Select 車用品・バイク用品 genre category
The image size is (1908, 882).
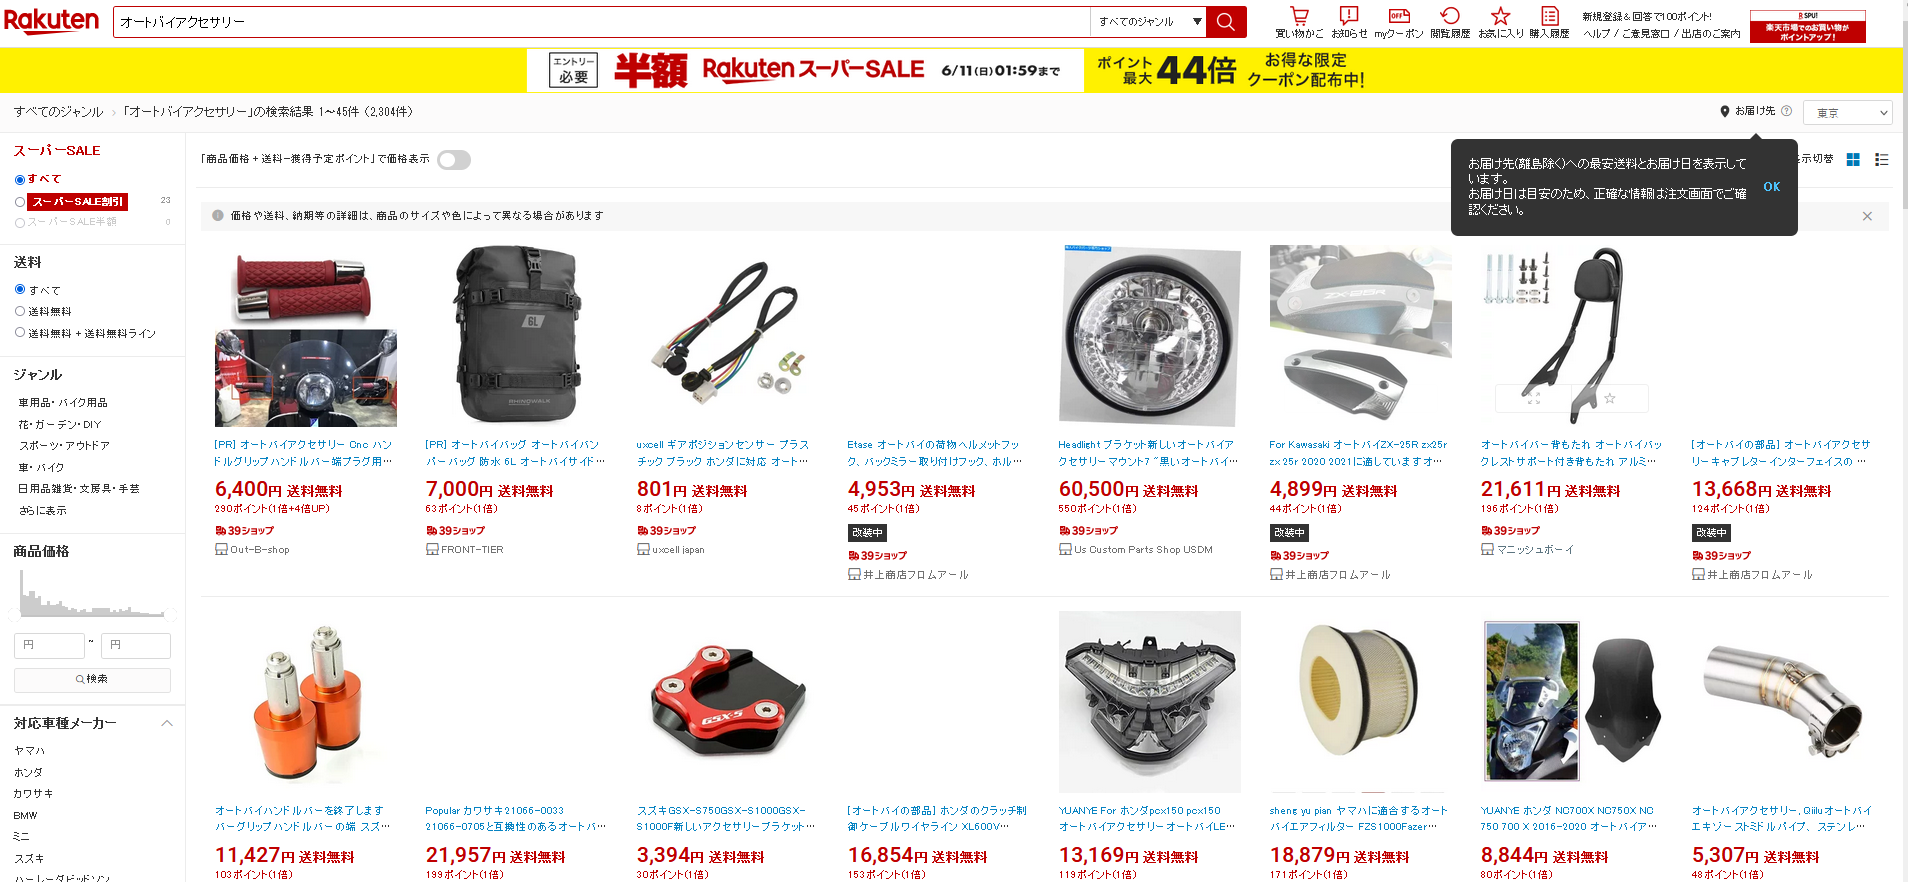(63, 403)
